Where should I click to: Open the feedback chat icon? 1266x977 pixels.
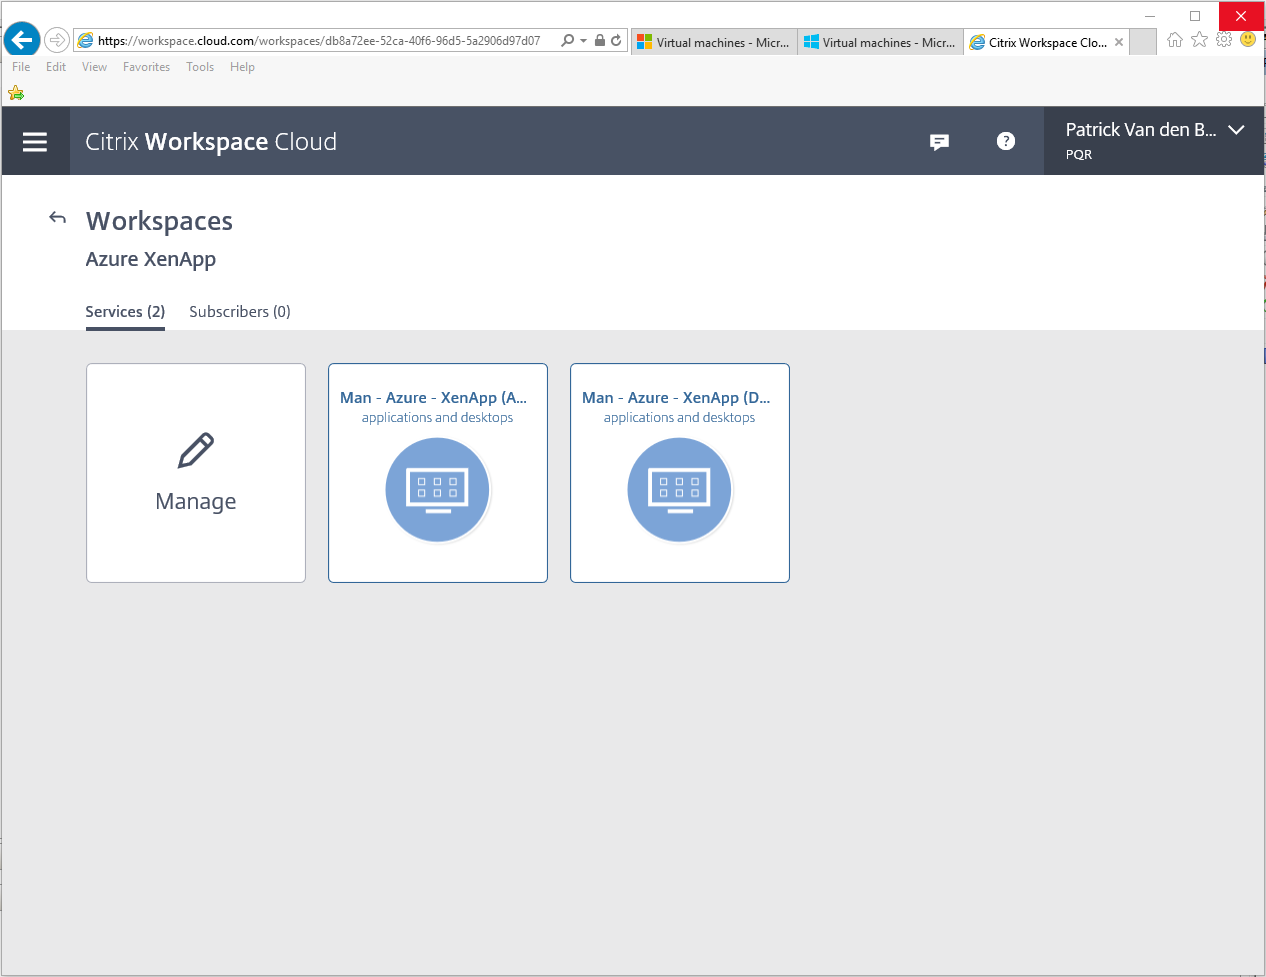click(x=939, y=142)
